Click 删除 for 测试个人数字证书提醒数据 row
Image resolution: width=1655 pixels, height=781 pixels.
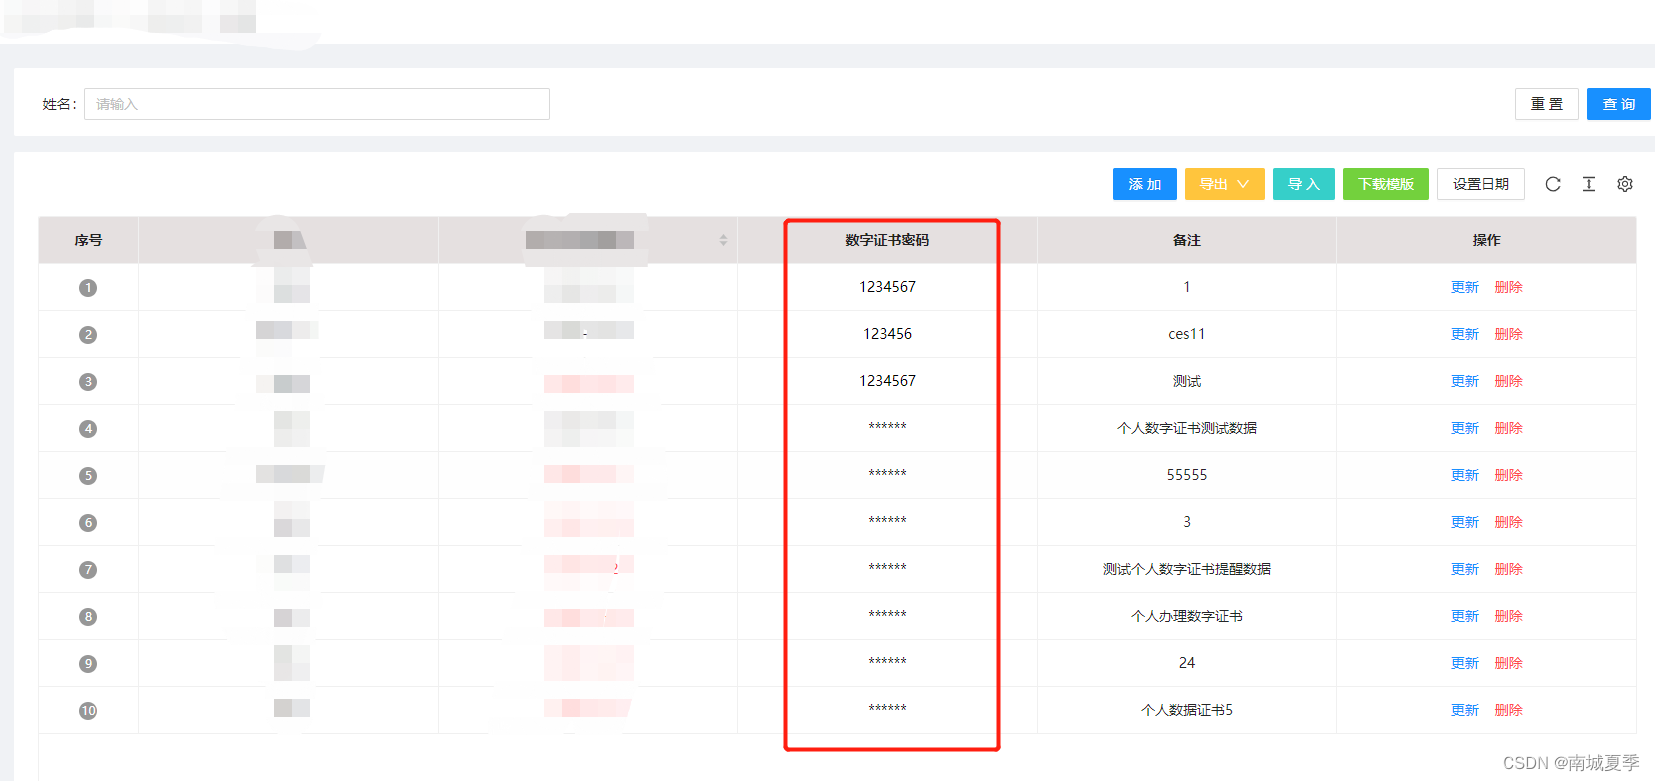1509,569
